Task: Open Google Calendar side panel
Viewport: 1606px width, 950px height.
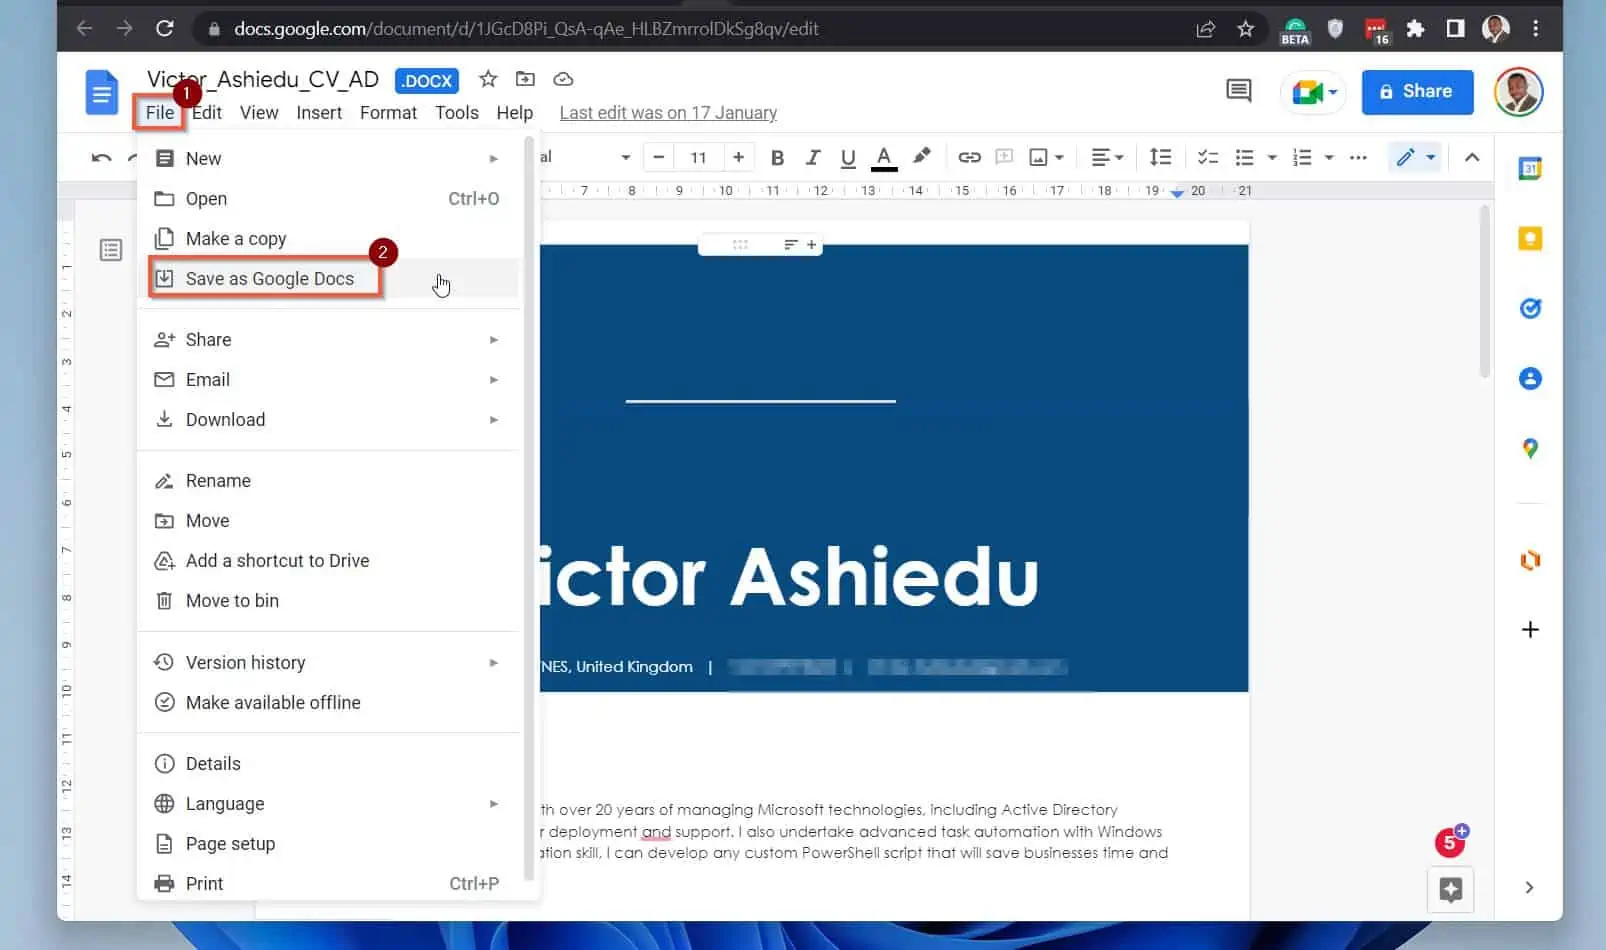Action: click(1529, 169)
